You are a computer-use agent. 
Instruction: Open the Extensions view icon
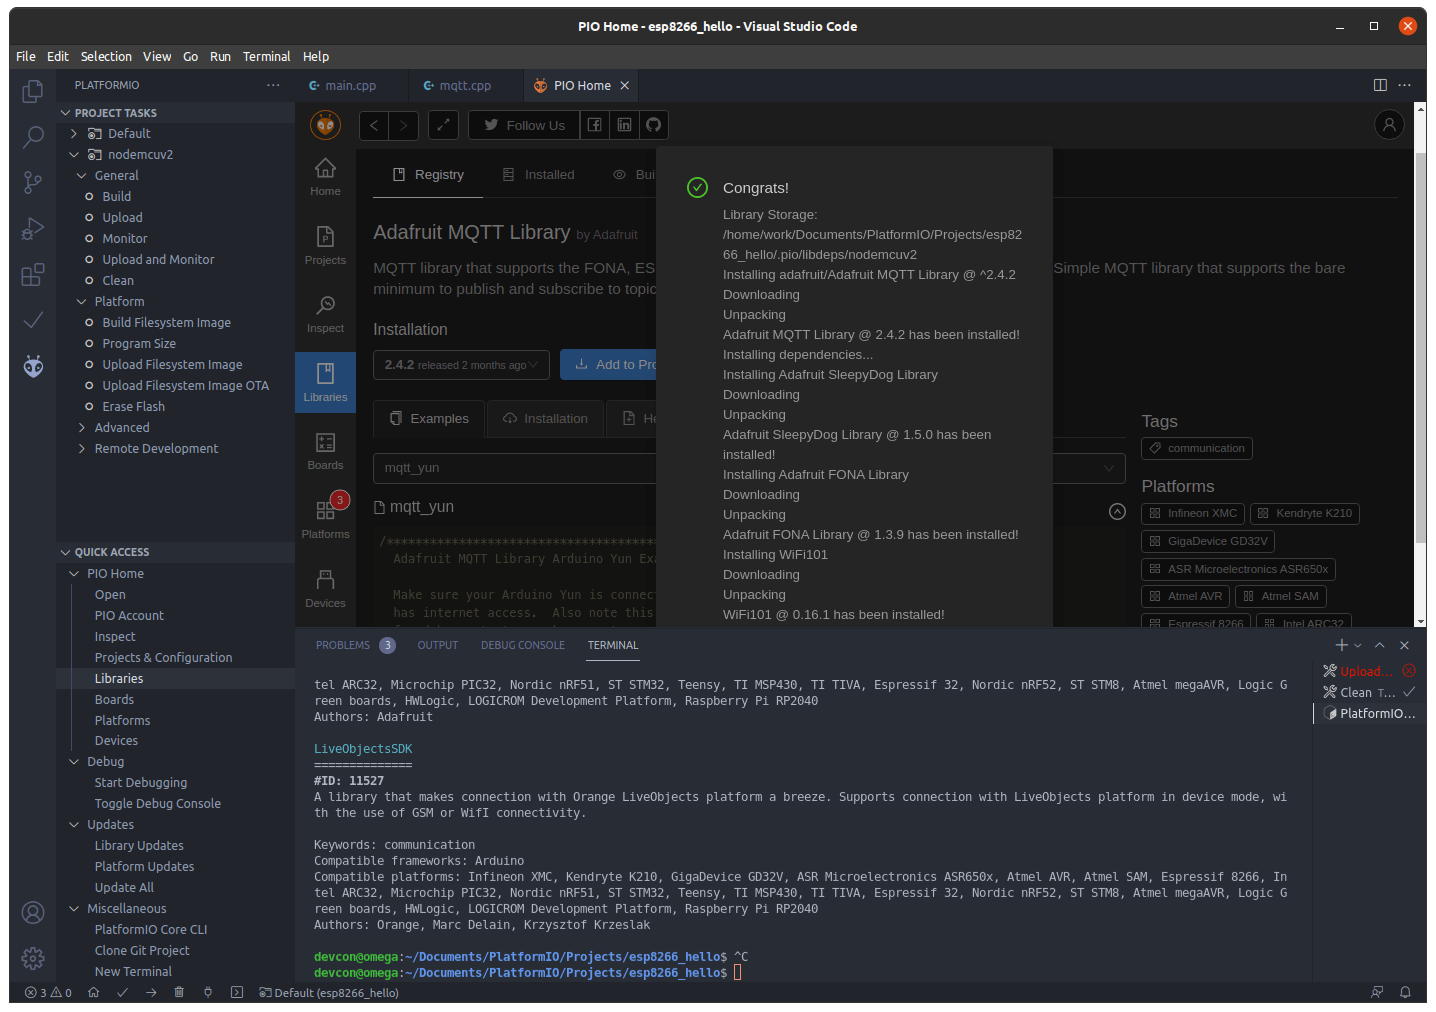coord(33,274)
